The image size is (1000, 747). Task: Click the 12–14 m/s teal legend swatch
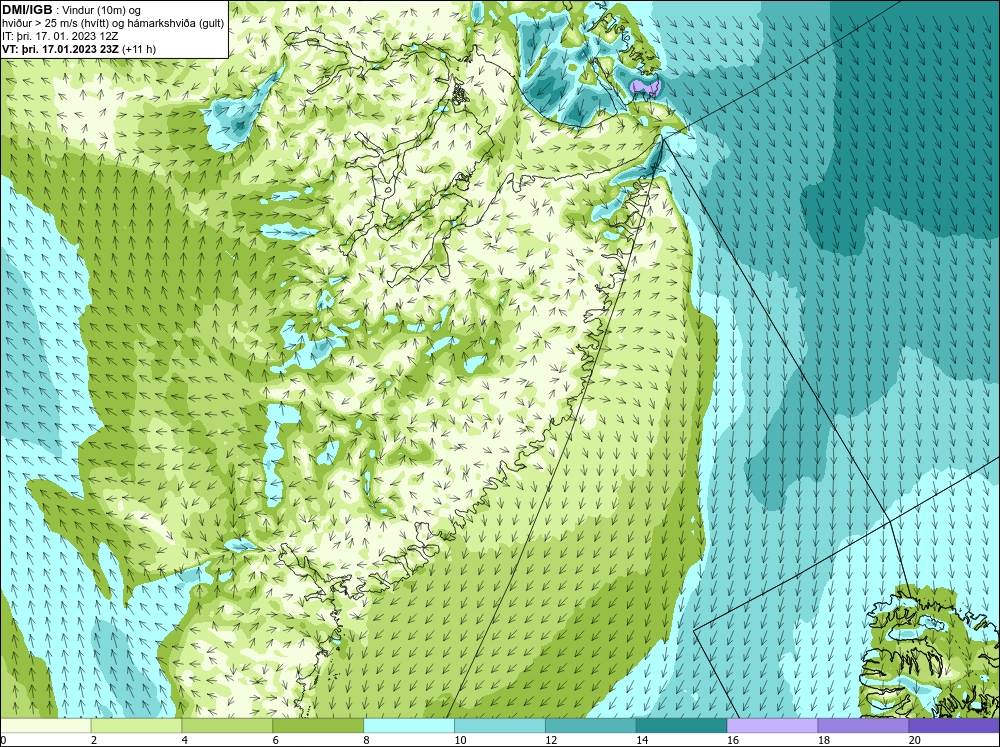pos(591,726)
